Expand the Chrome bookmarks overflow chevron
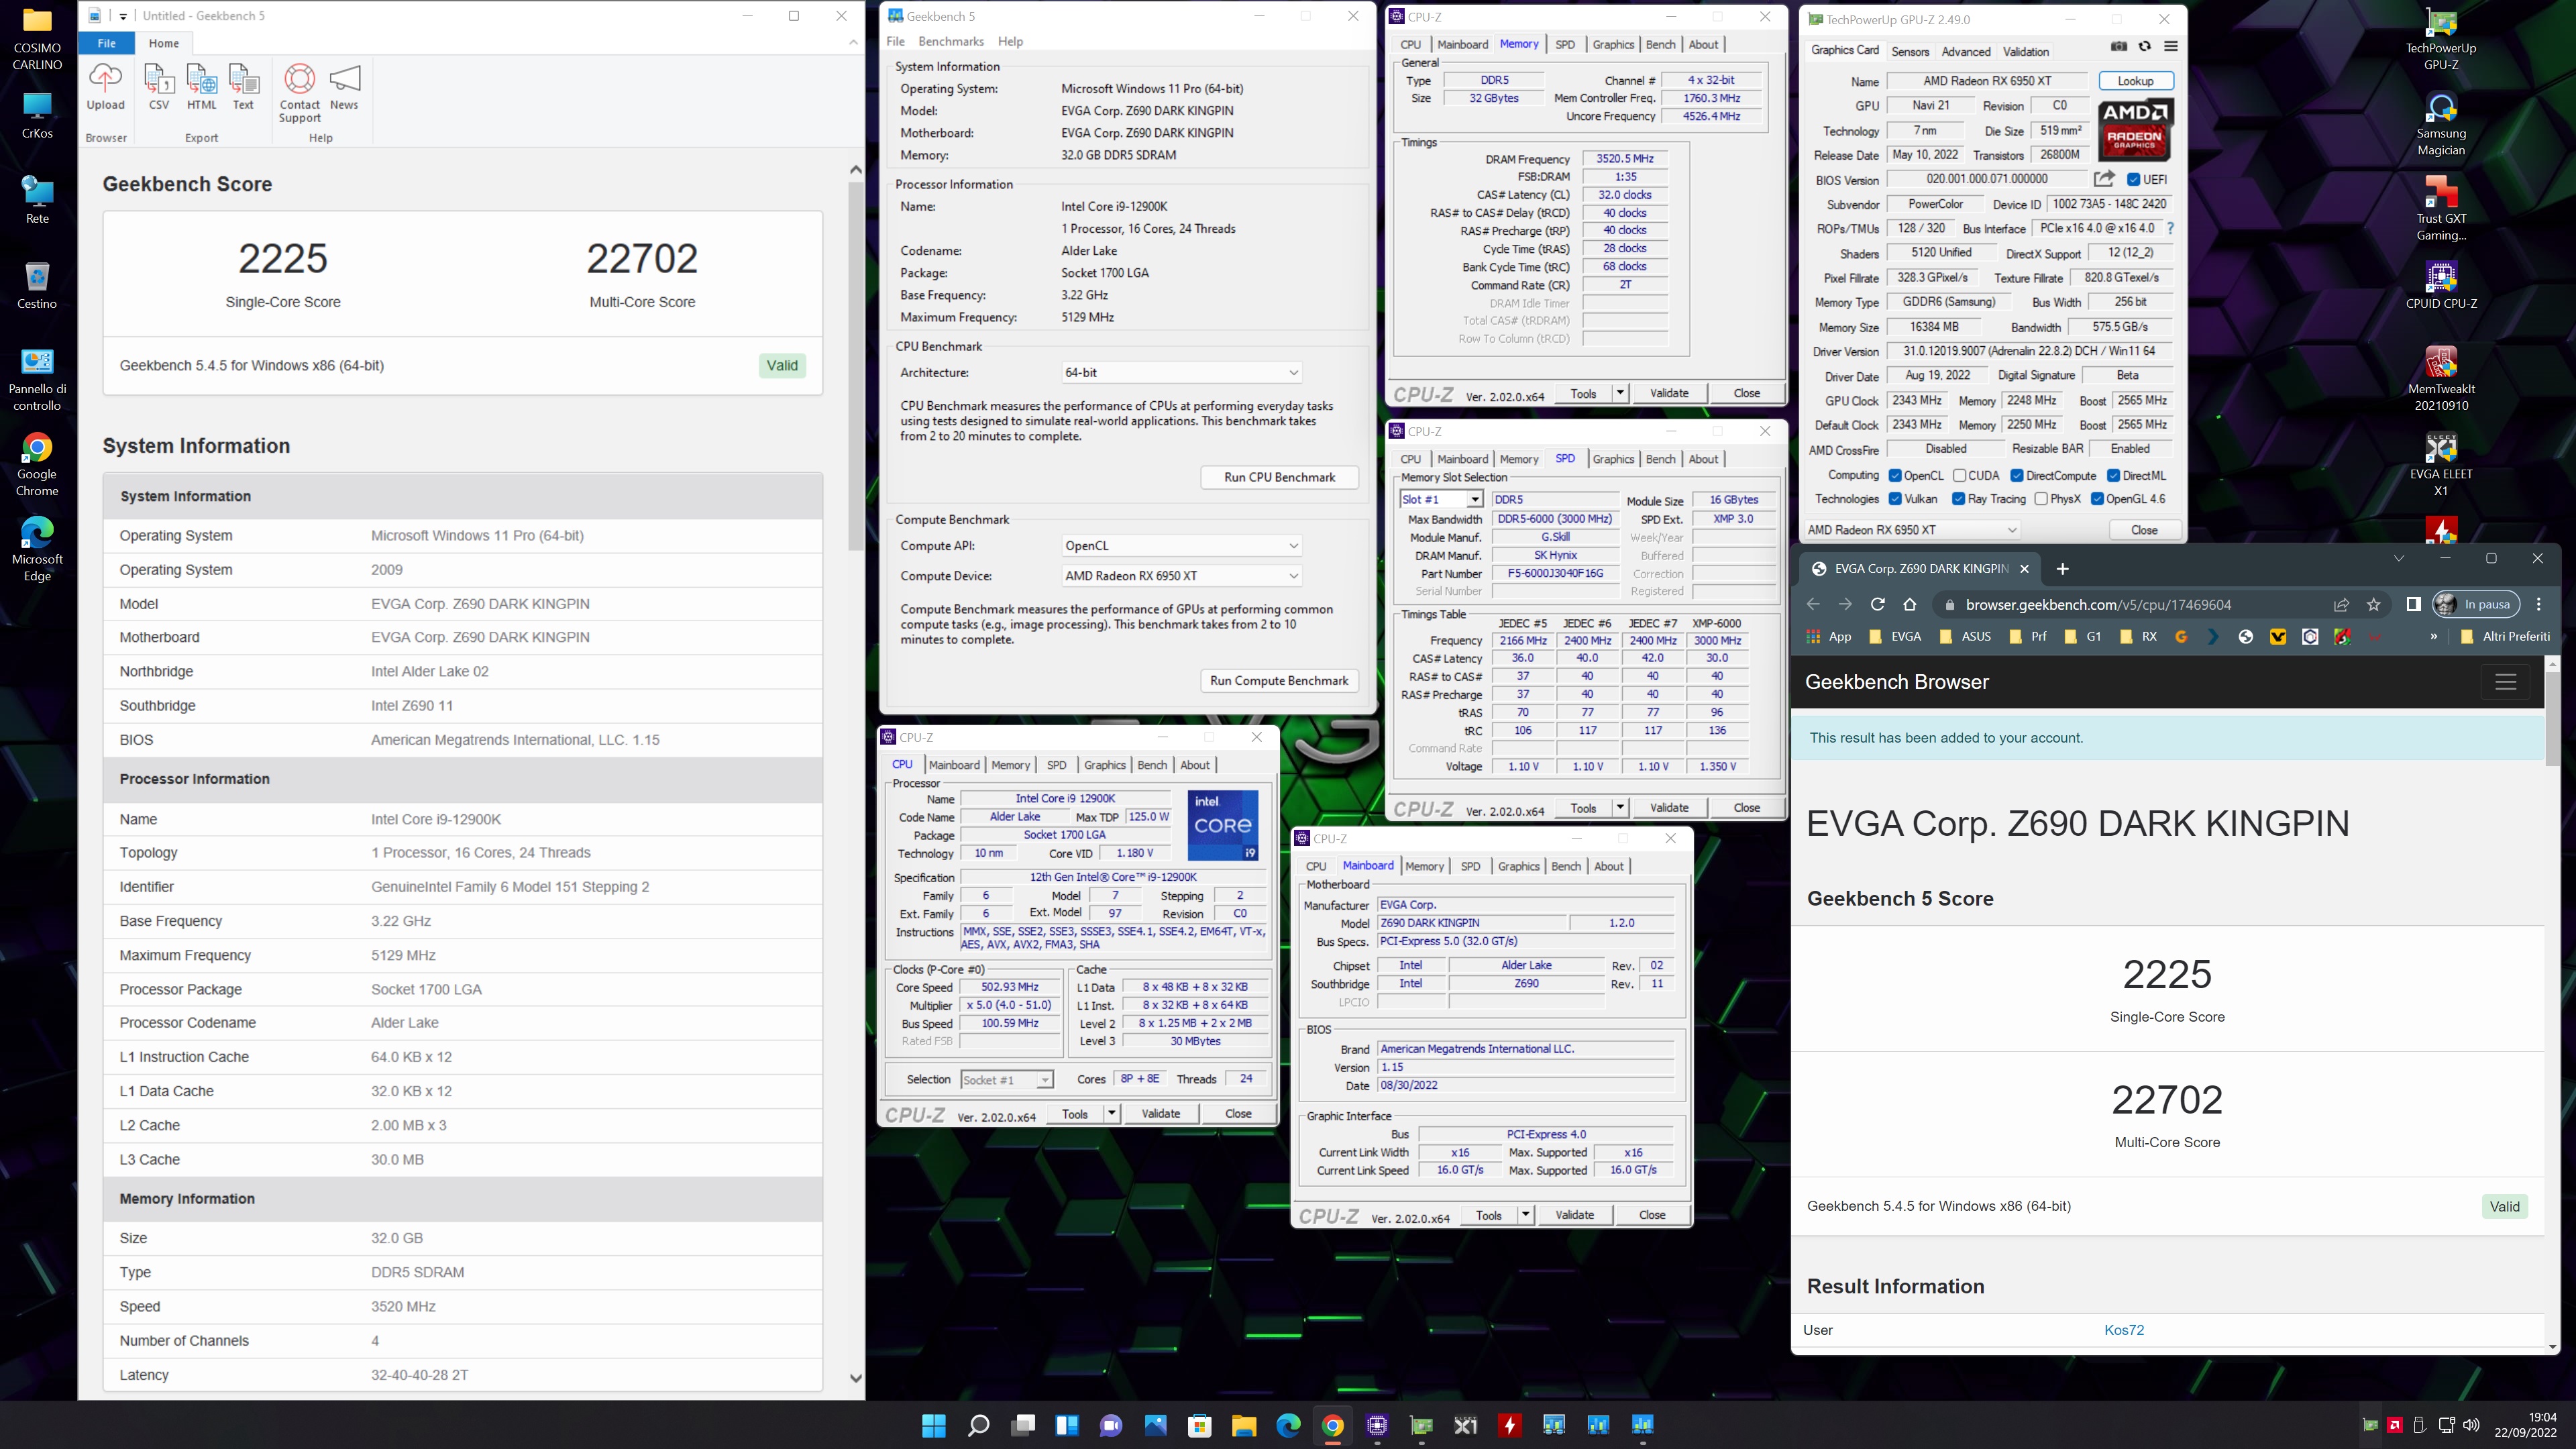 click(x=2433, y=636)
